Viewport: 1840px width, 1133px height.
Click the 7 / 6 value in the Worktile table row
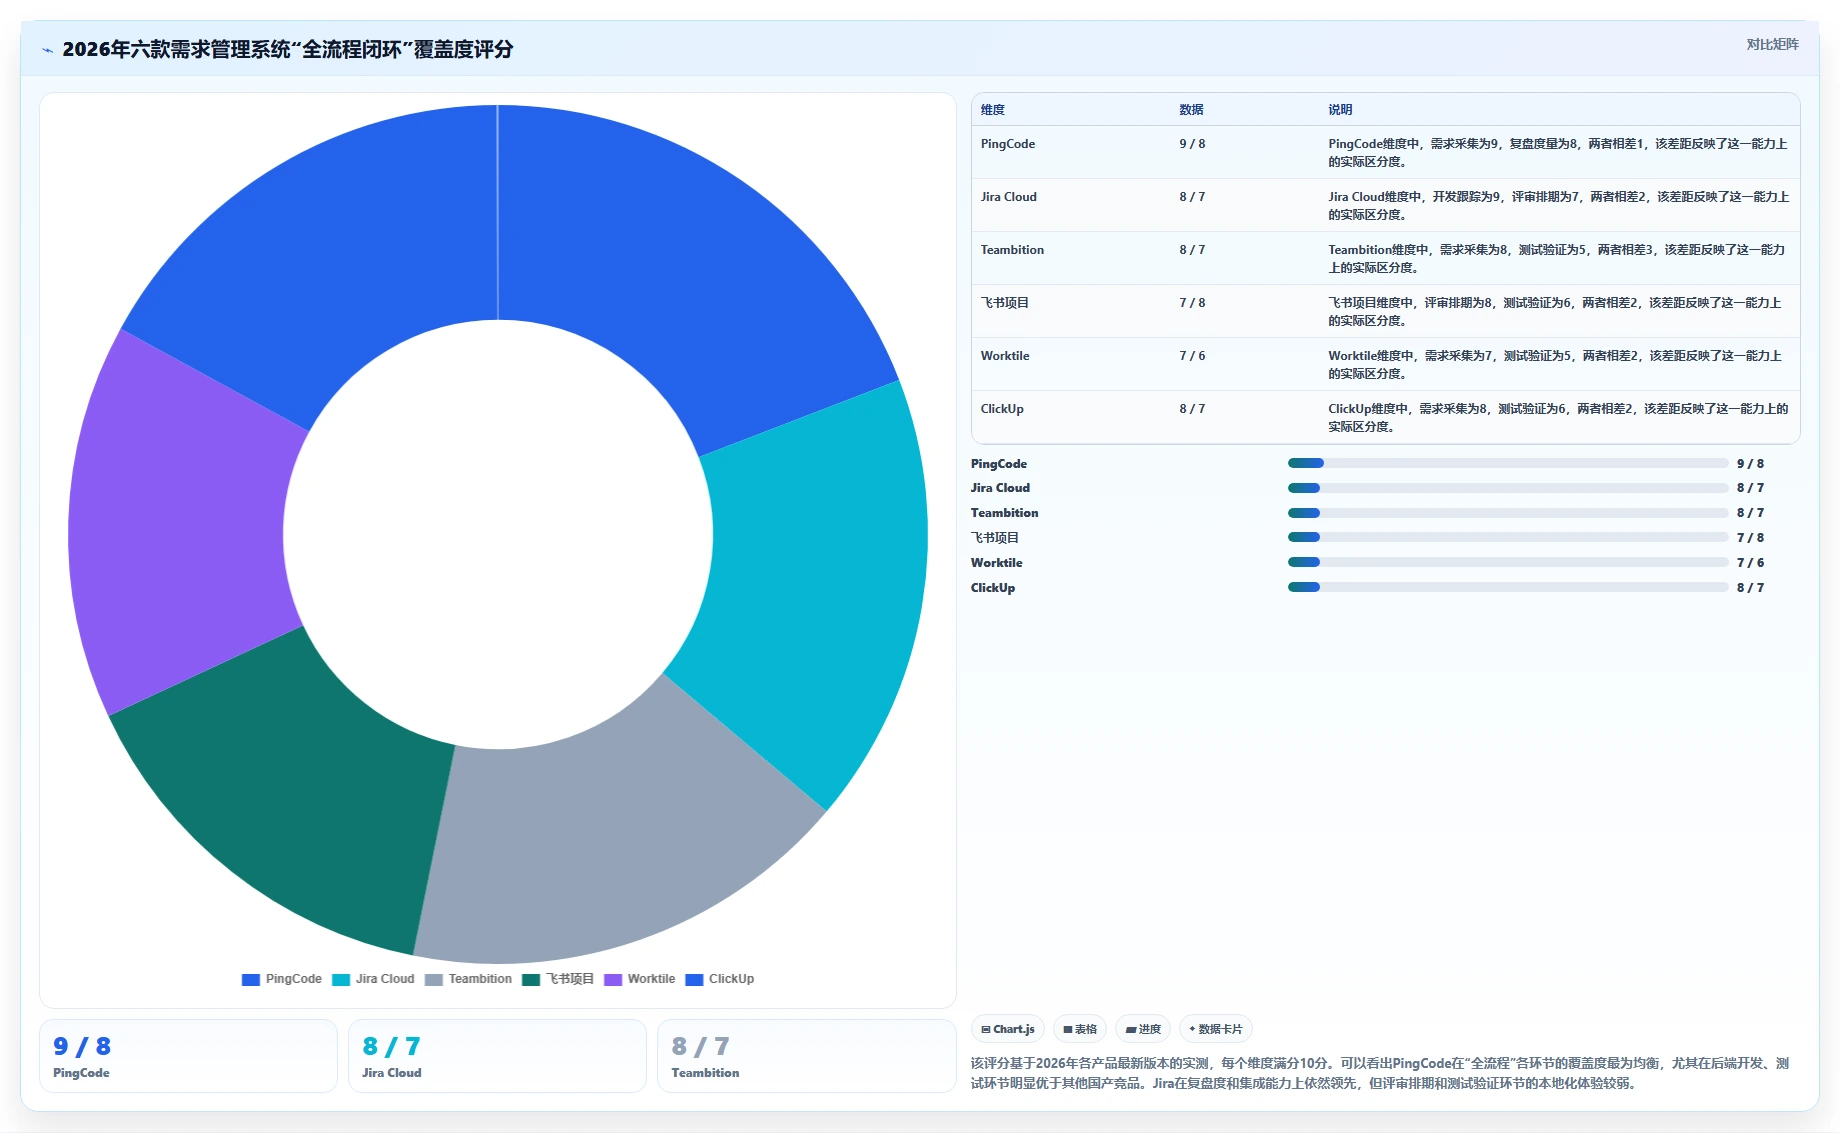coord(1192,356)
